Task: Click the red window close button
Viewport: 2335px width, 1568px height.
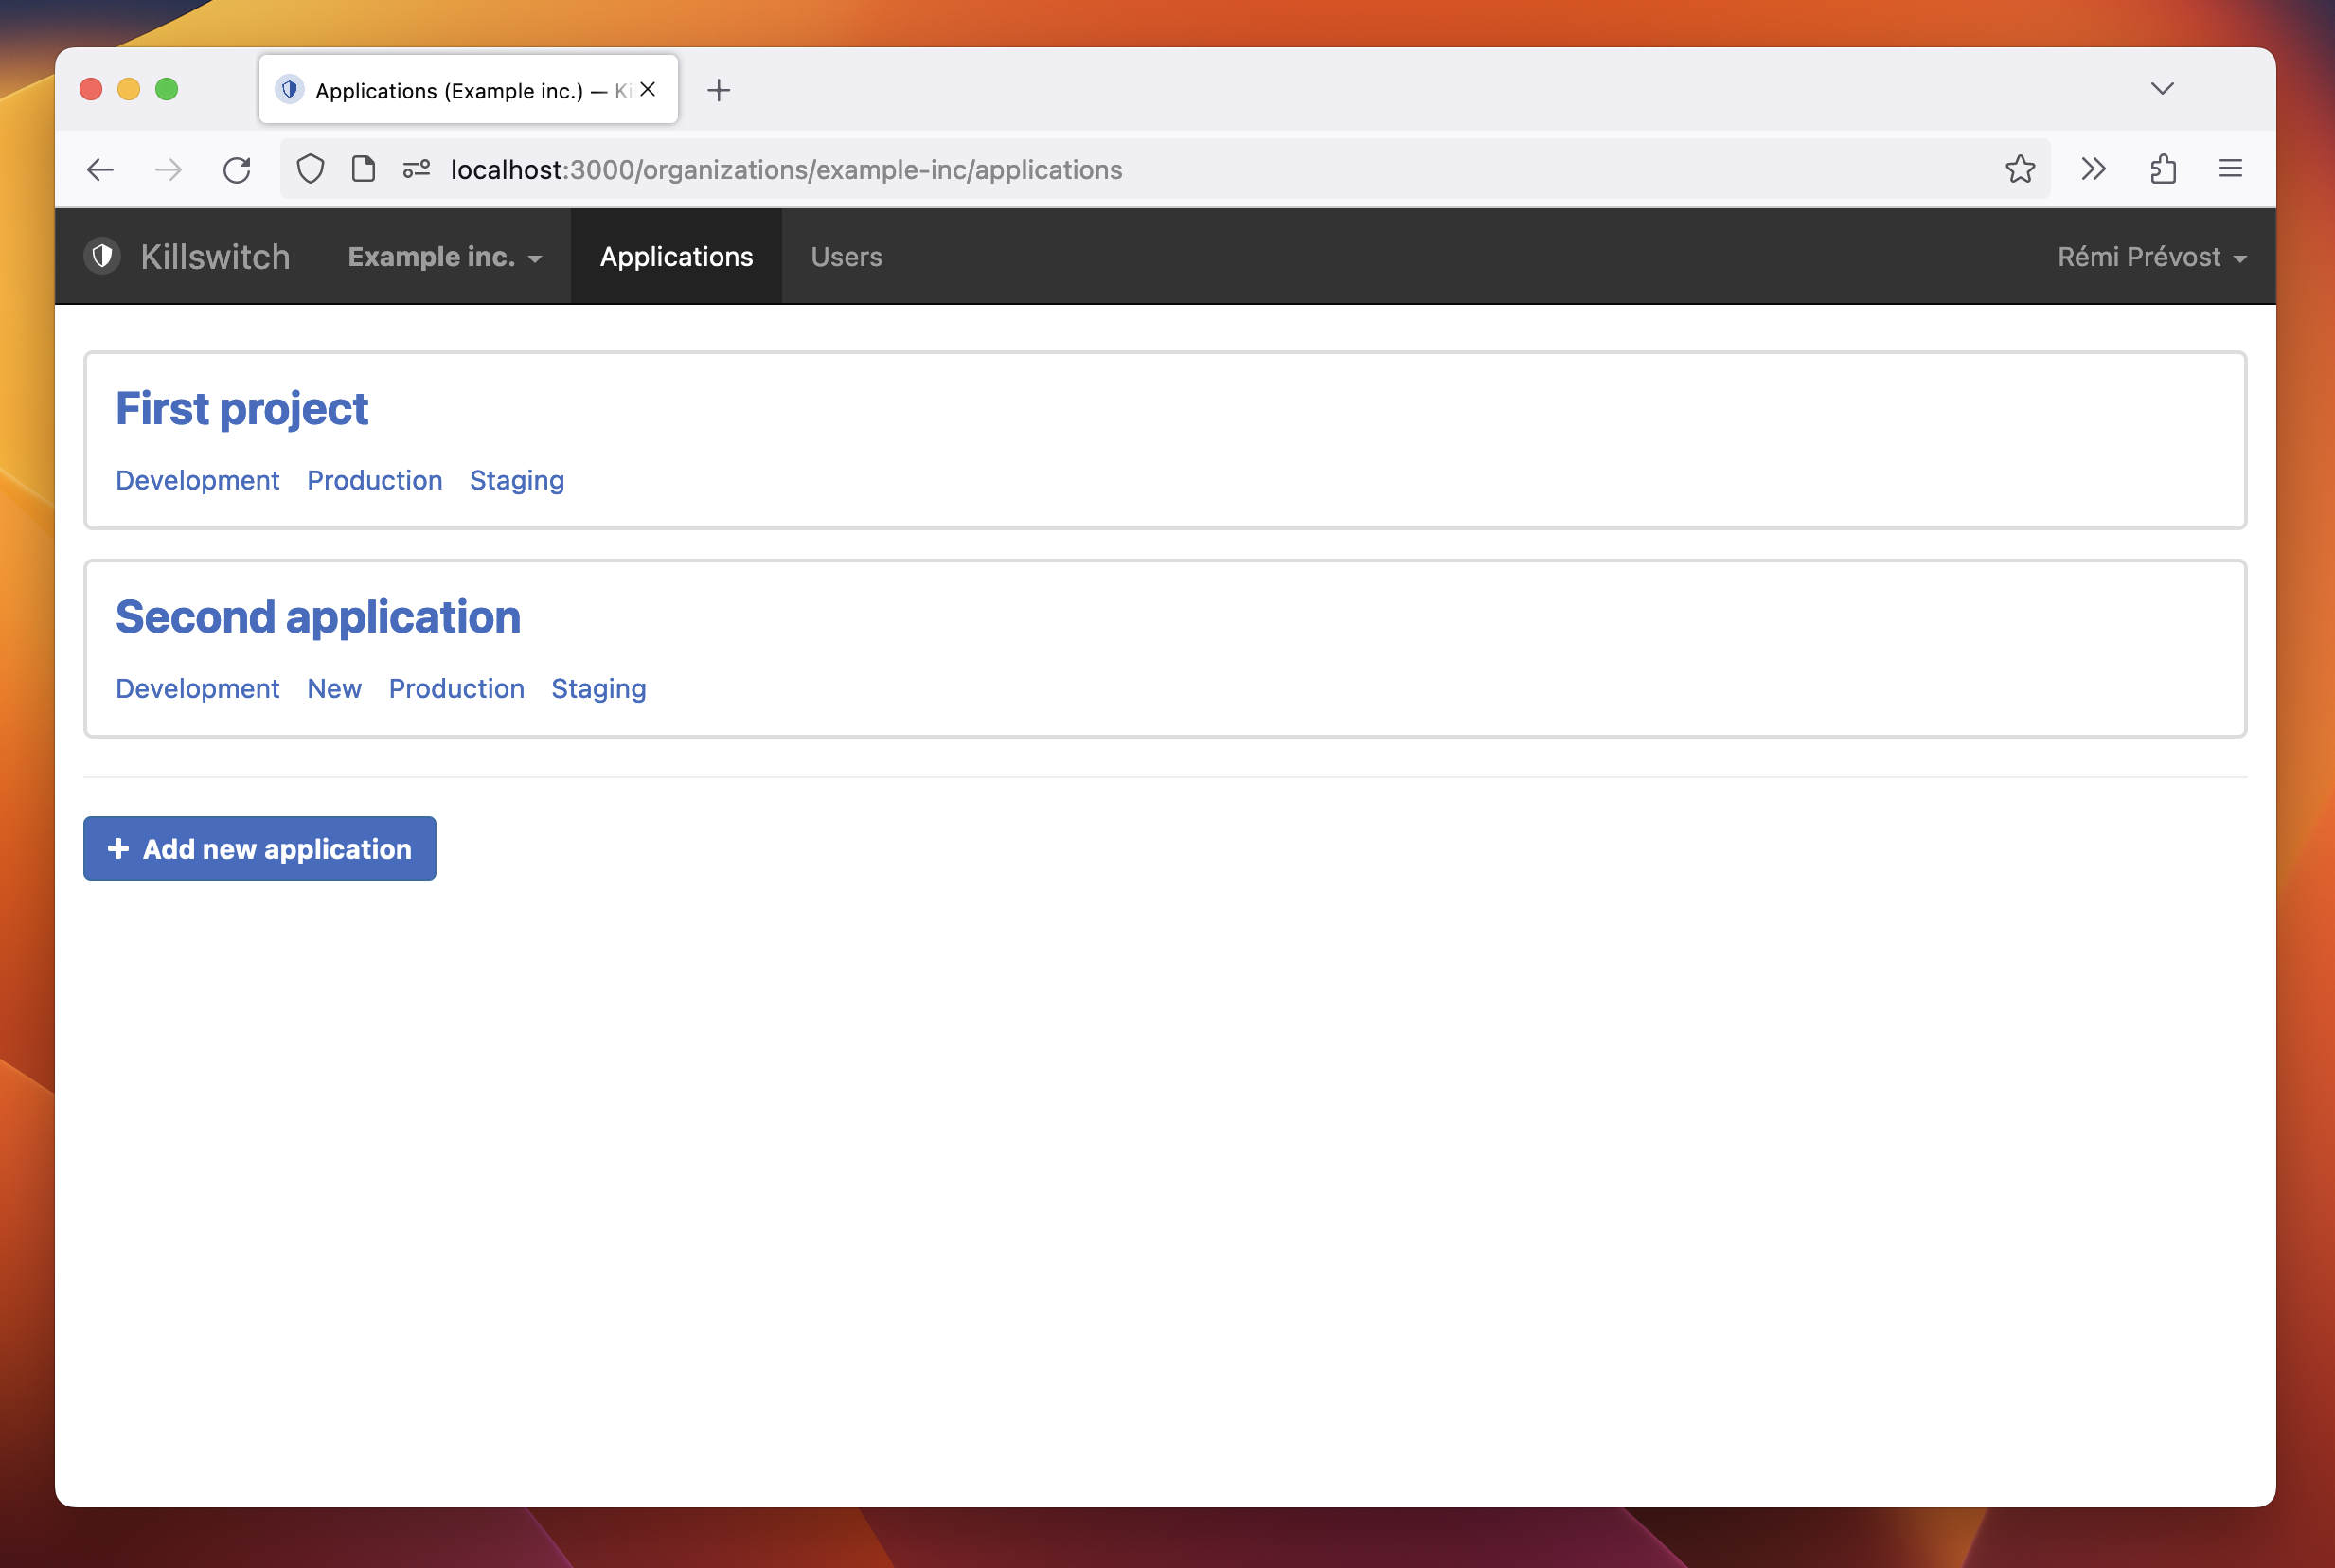Action: point(91,90)
